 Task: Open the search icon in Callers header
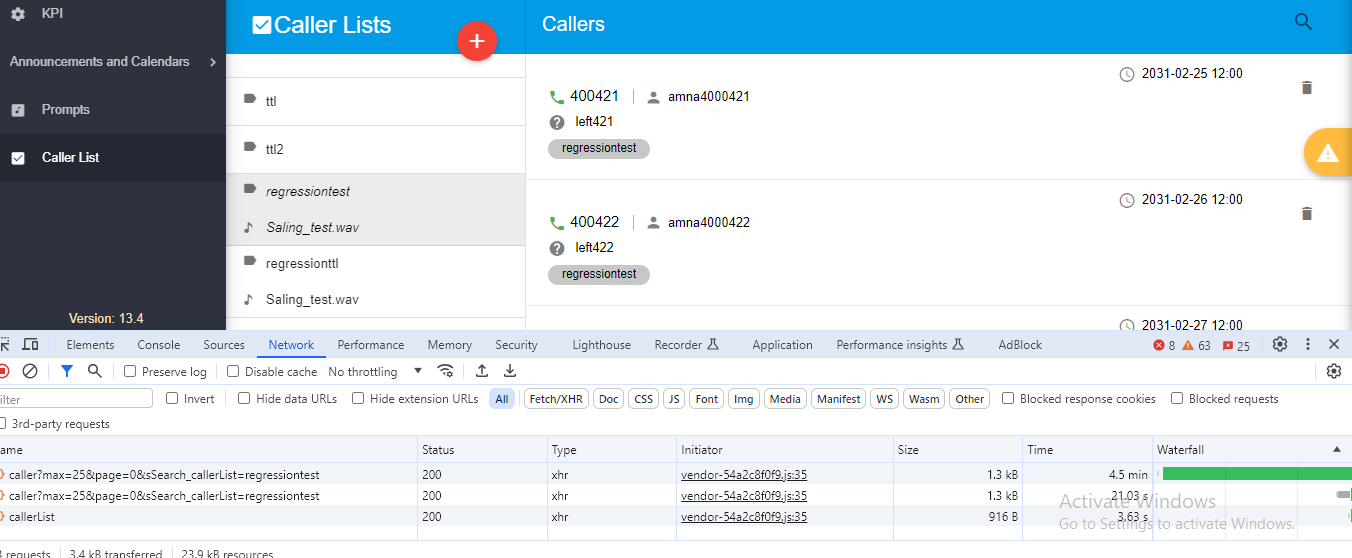pos(1303,22)
